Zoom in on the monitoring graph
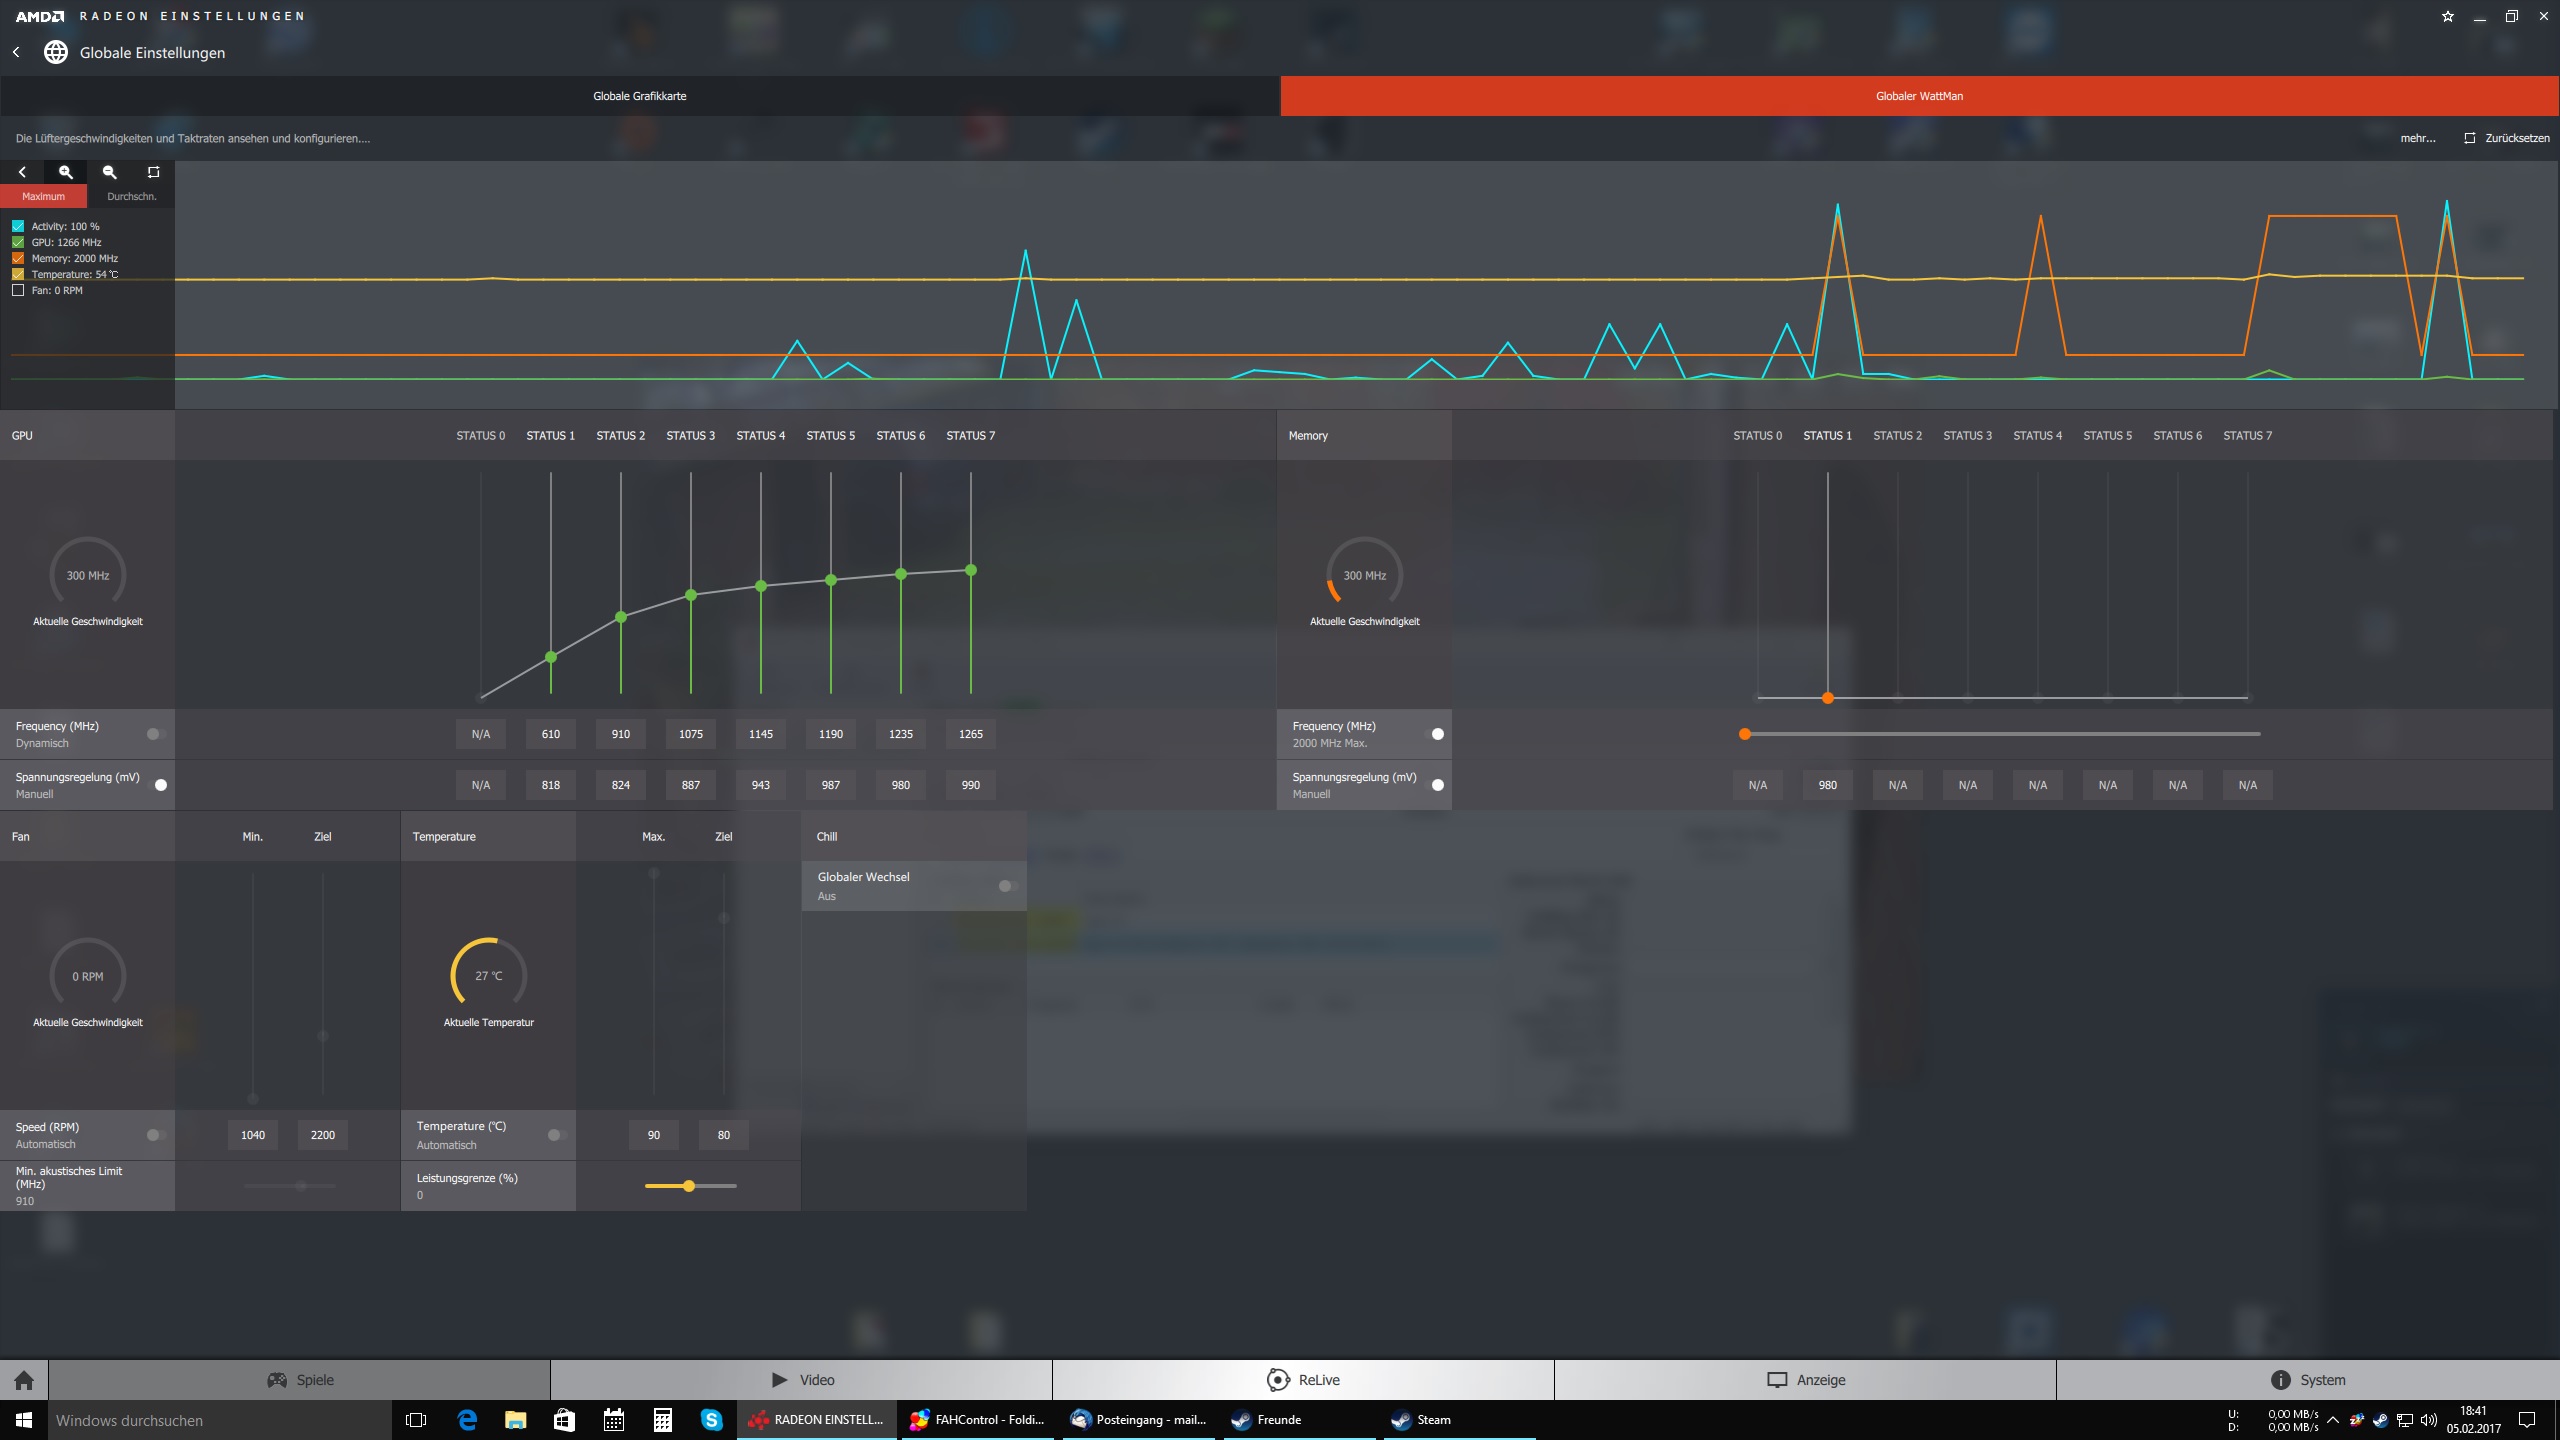This screenshot has height=1440, width=2560. pos(66,172)
